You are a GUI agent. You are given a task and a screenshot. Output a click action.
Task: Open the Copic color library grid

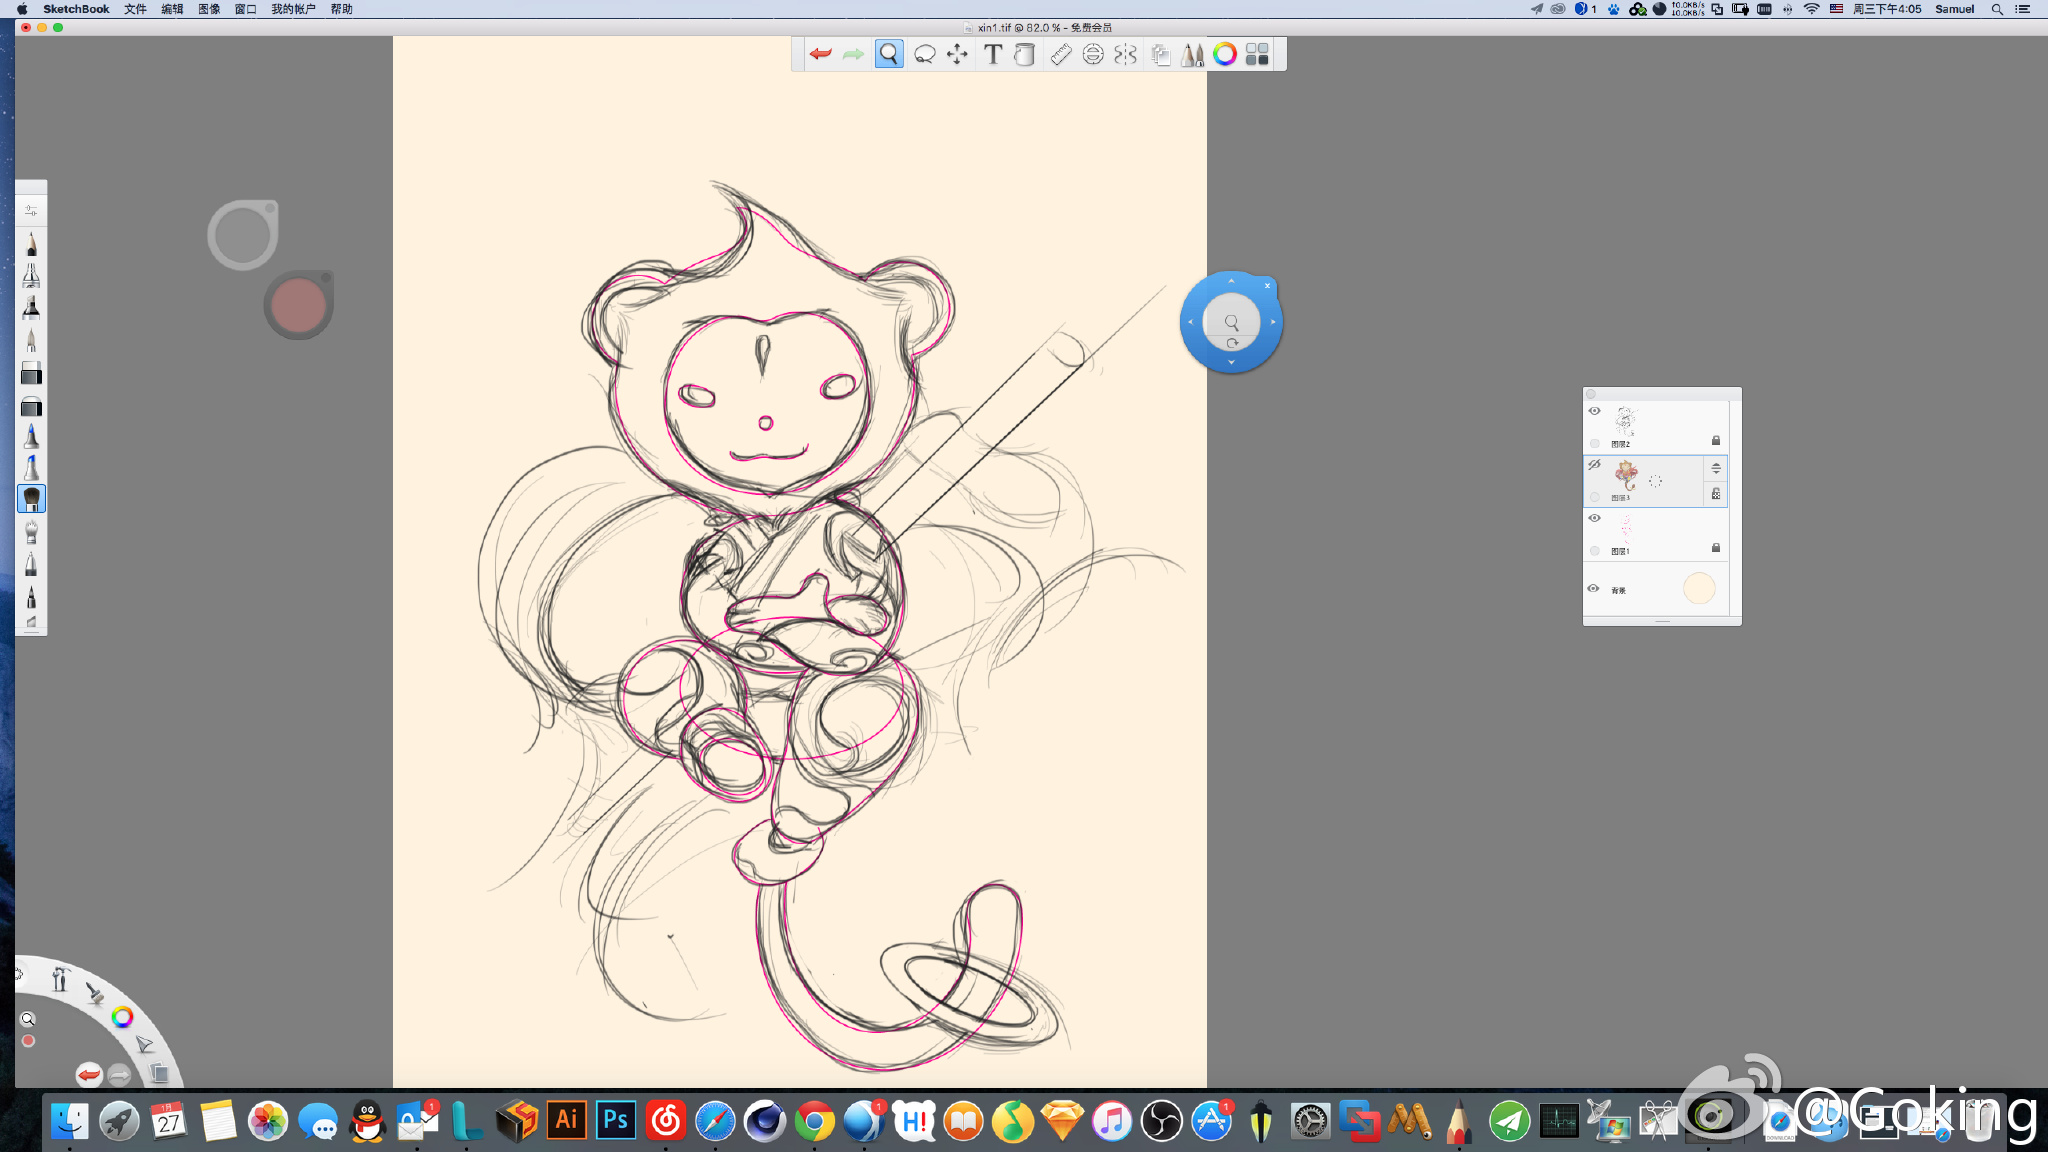tap(1257, 54)
